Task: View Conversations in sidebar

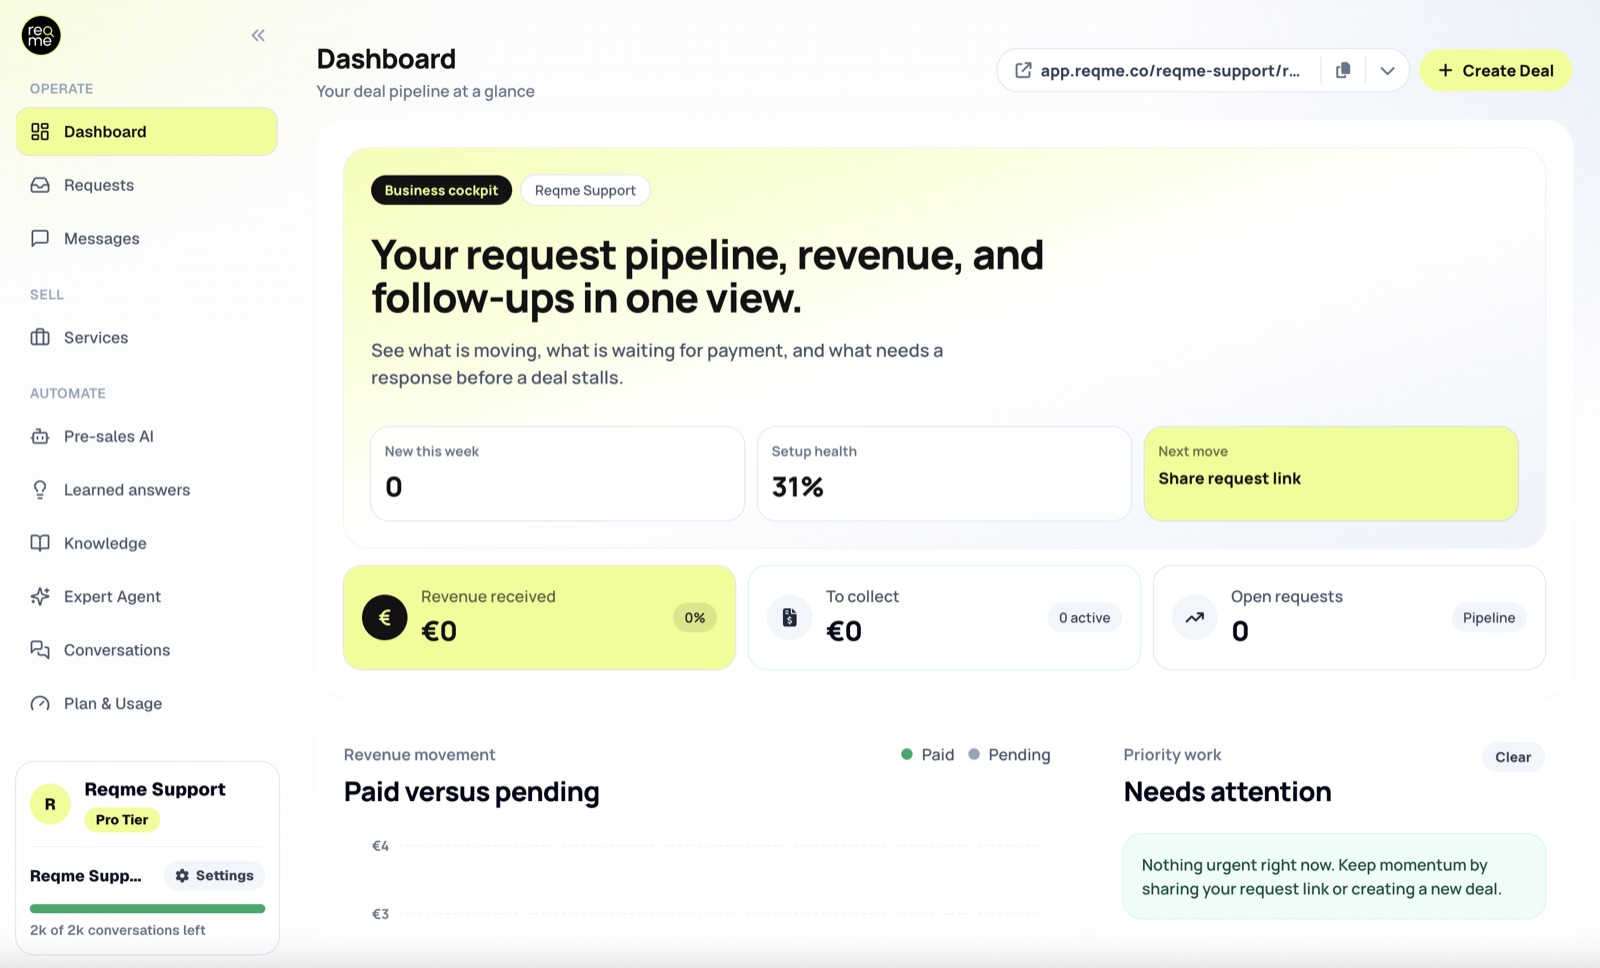Action: (x=147, y=650)
